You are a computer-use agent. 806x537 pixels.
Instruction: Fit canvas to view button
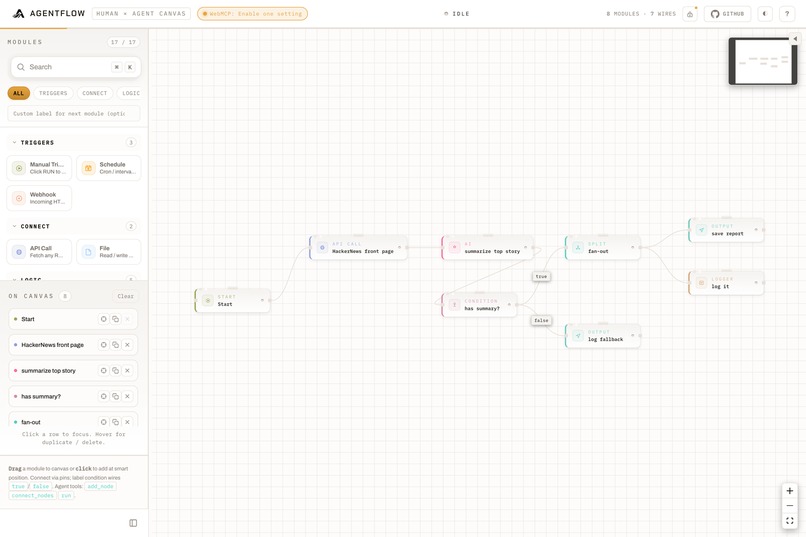[x=790, y=521]
